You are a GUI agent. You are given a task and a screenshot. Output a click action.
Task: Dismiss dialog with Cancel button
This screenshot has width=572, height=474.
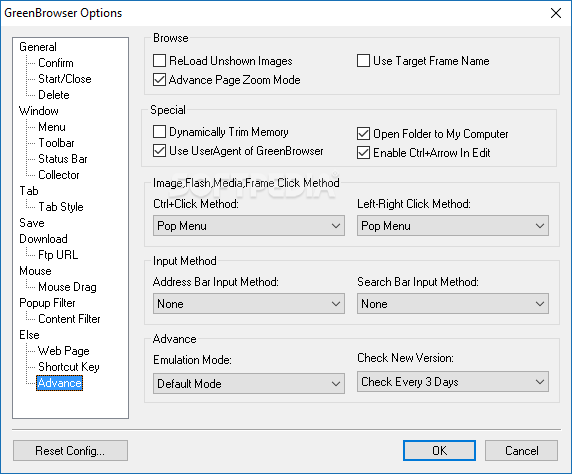tap(521, 451)
